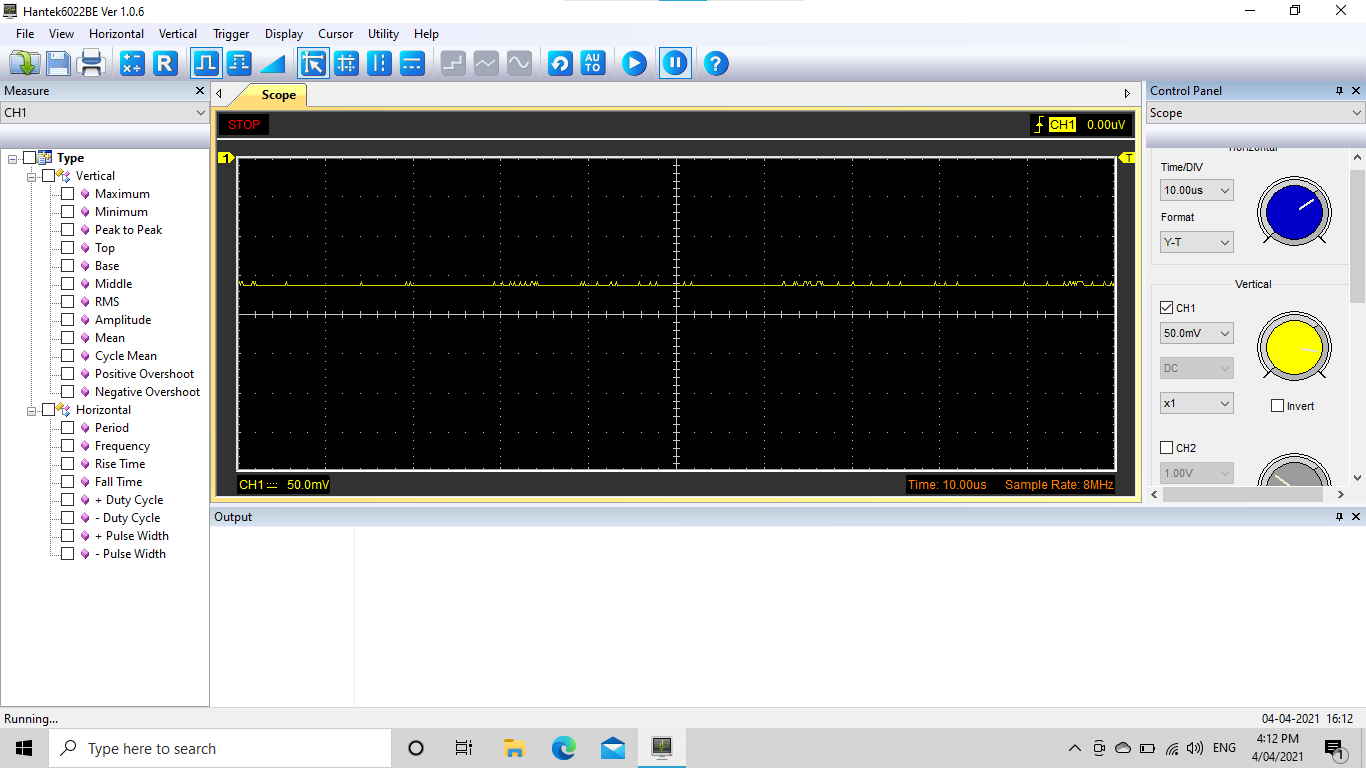
Task: Open the Trigger menu
Action: pos(231,34)
